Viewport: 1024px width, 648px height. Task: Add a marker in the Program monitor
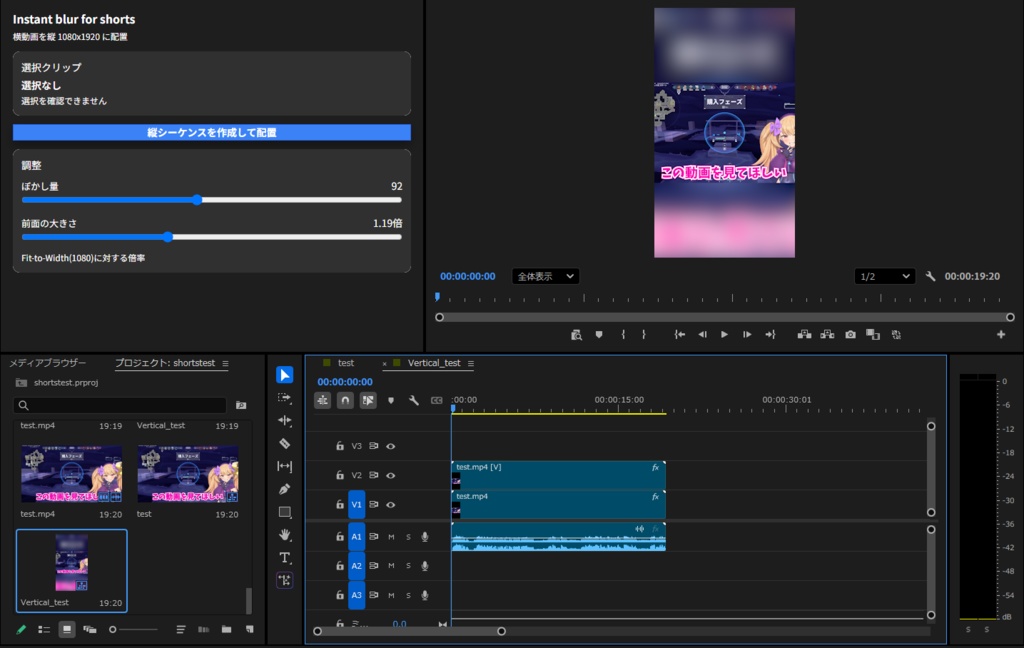pyautogui.click(x=598, y=334)
